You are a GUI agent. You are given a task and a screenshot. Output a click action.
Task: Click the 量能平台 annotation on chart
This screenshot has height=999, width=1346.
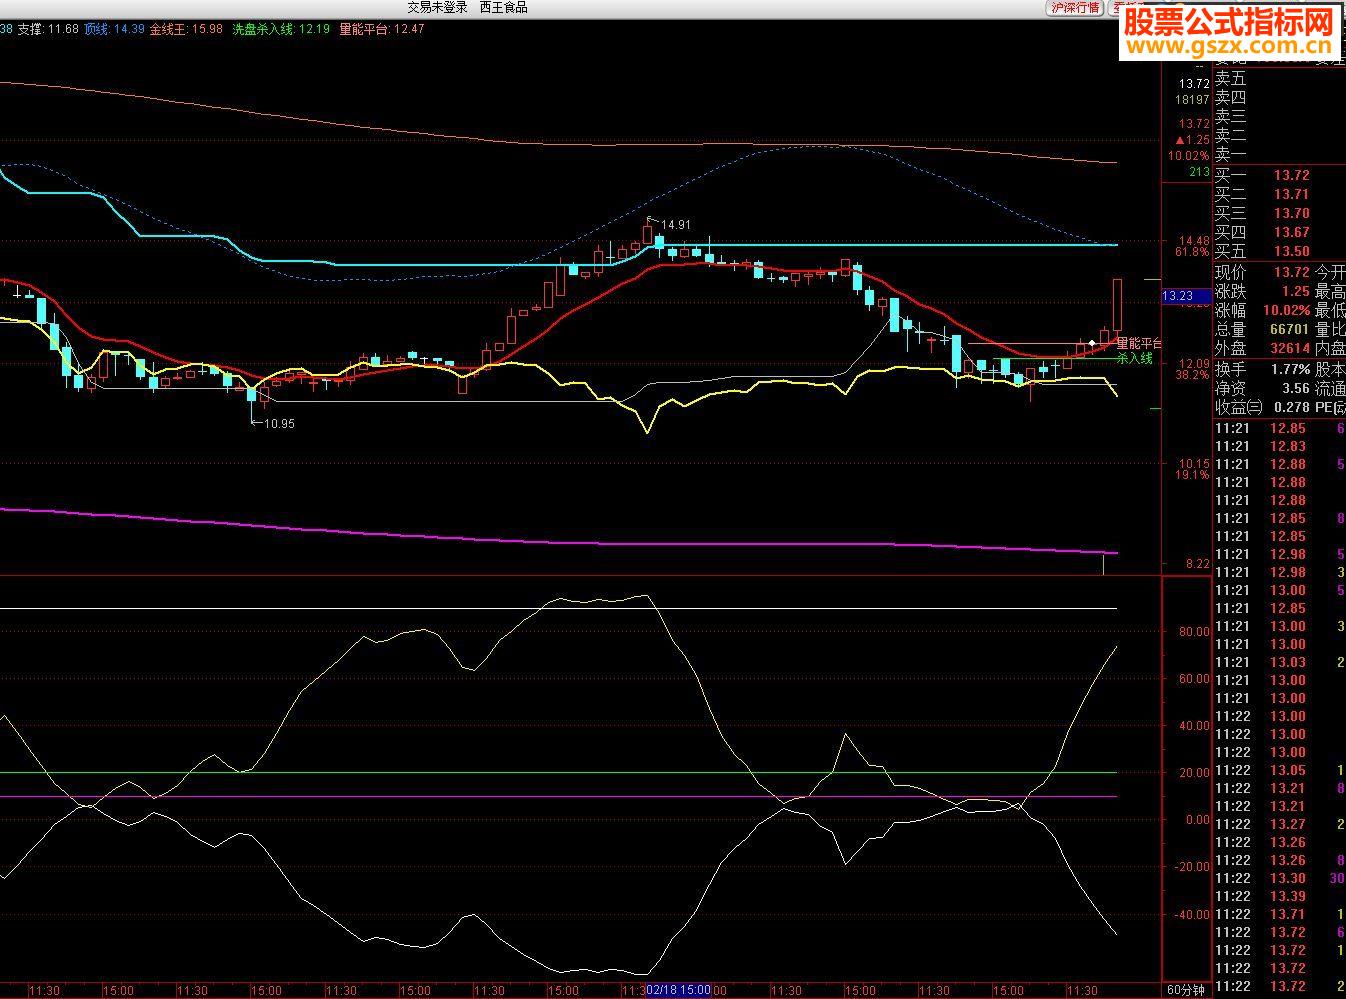1138,343
